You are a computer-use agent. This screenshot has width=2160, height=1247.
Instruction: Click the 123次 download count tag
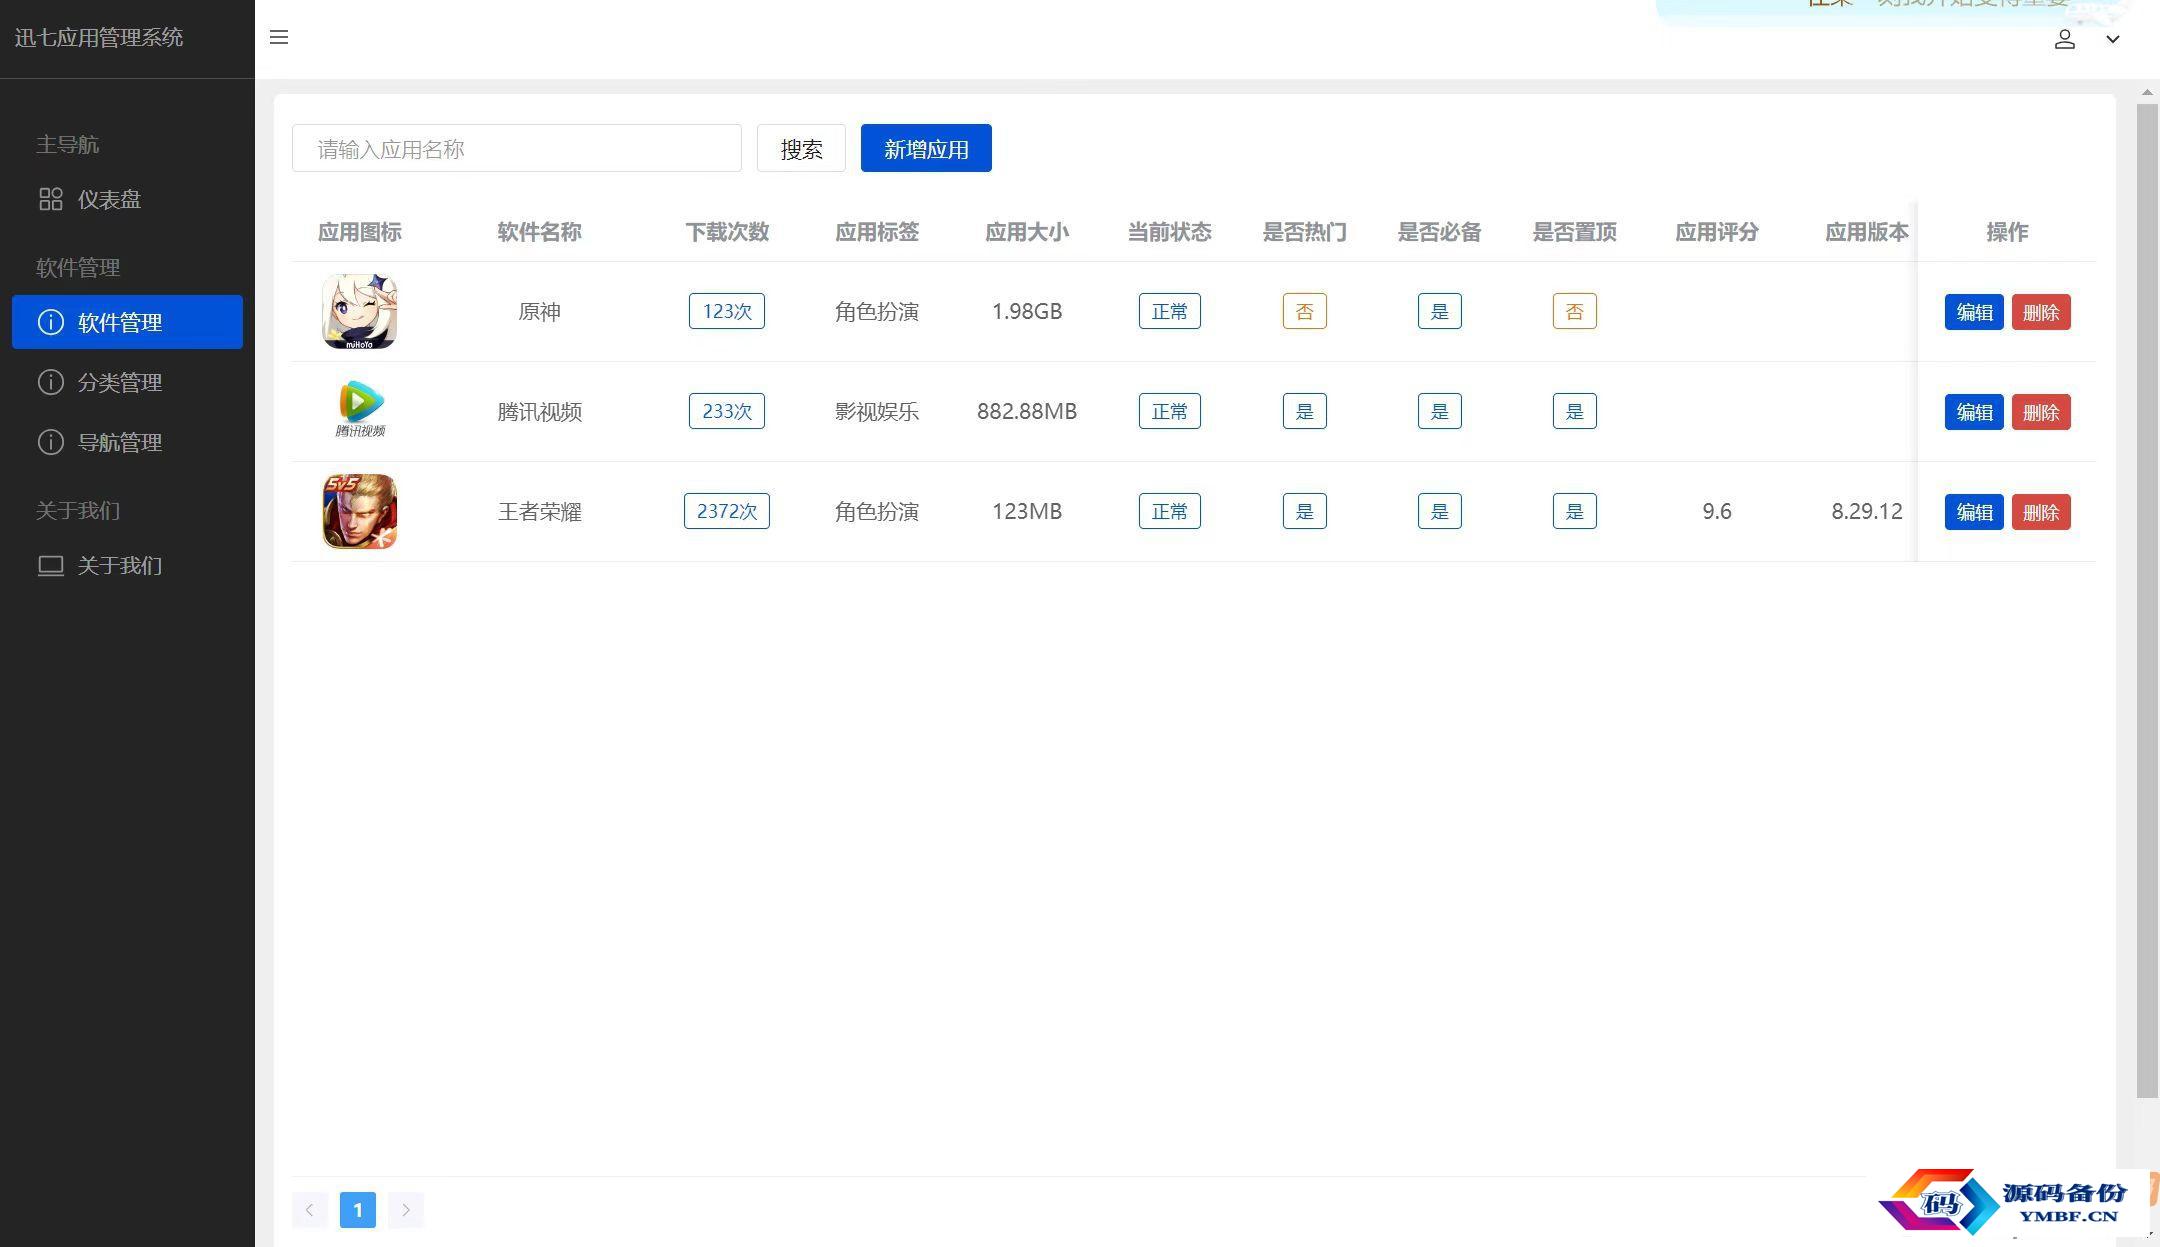pyautogui.click(x=727, y=311)
